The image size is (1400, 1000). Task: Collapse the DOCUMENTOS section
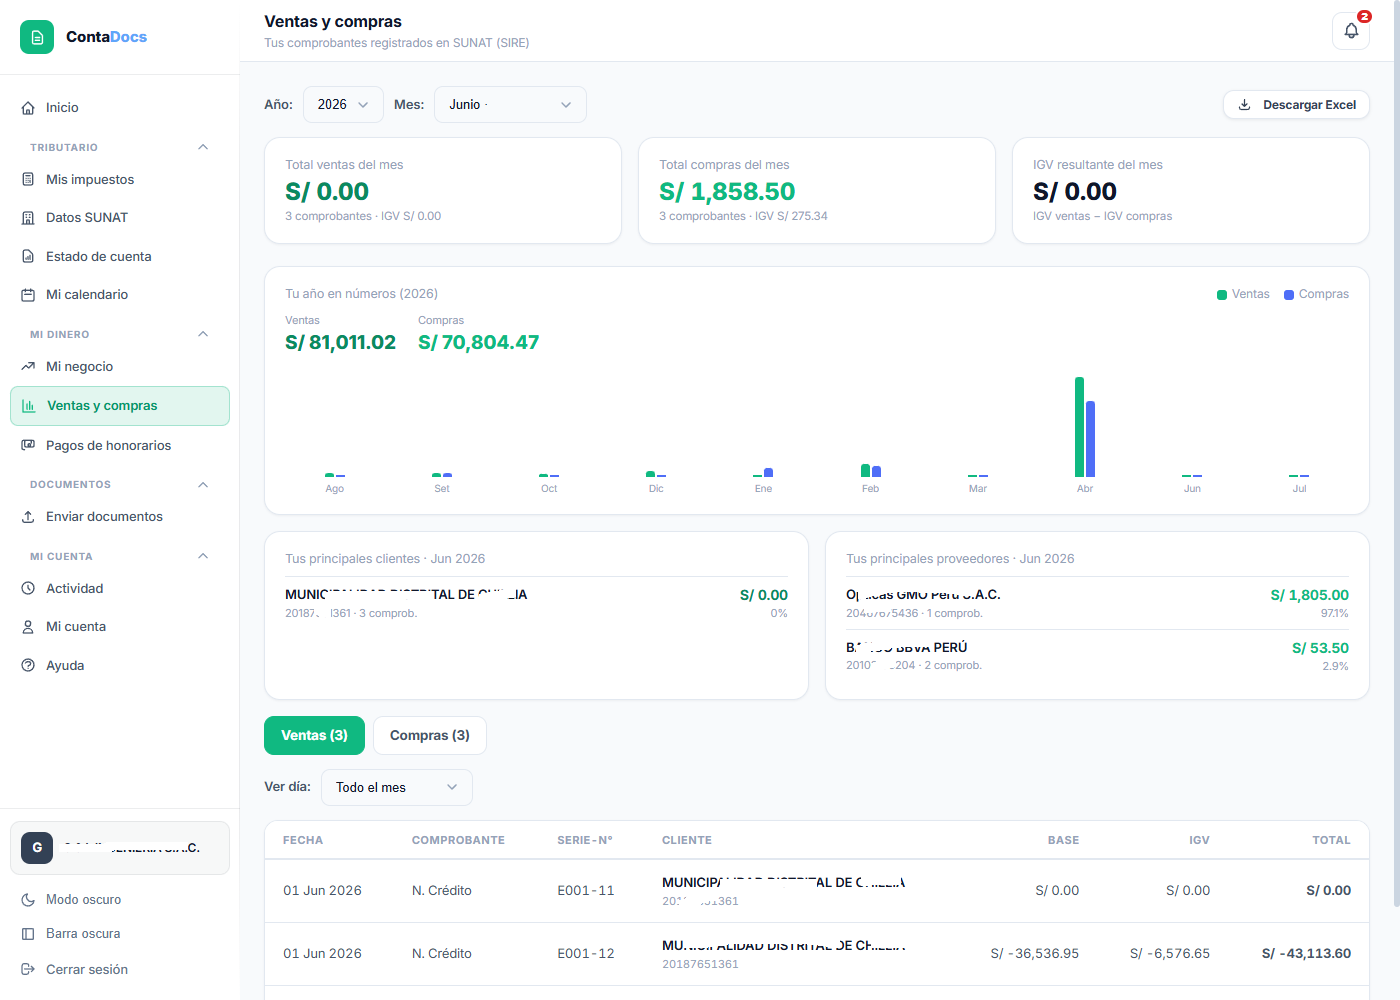pos(203,485)
